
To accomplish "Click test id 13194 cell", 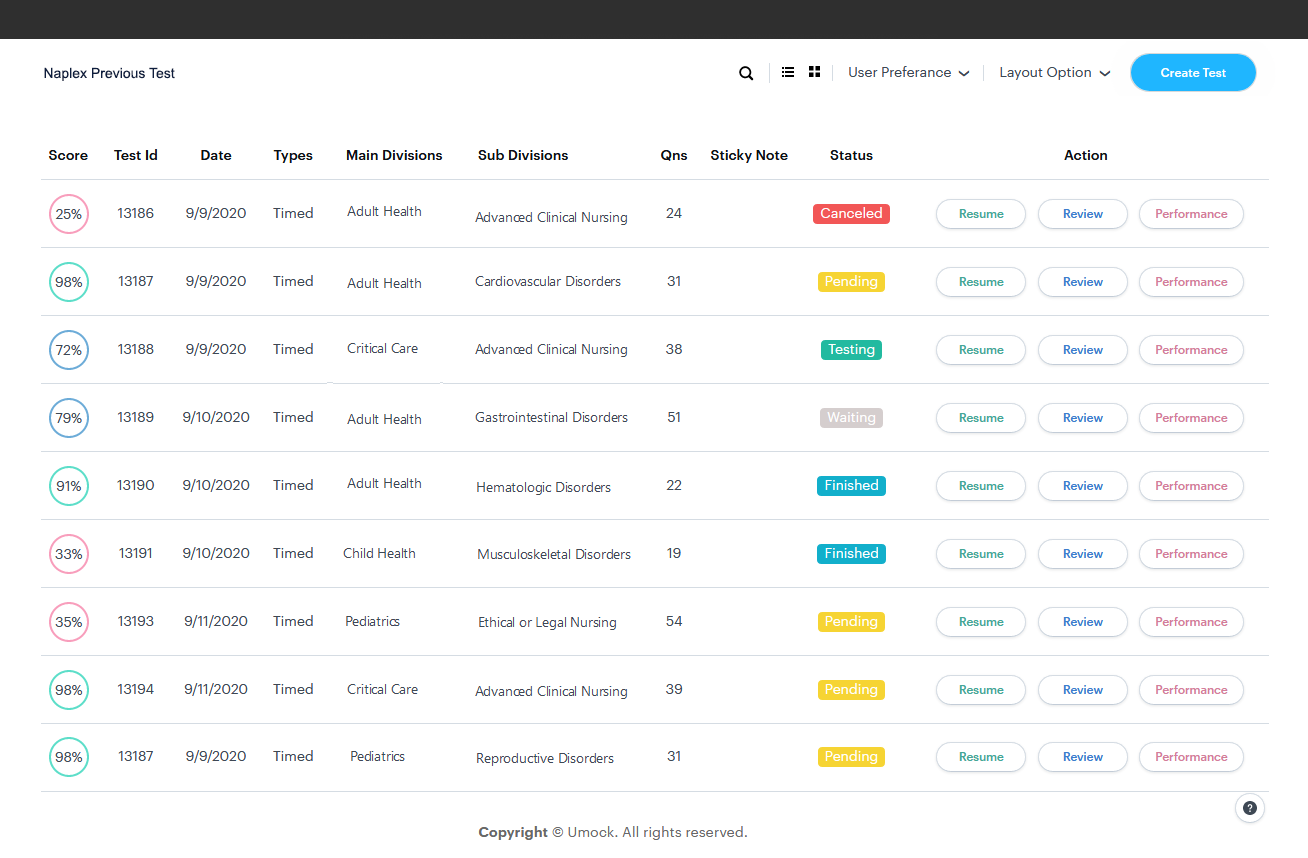I will pos(136,689).
